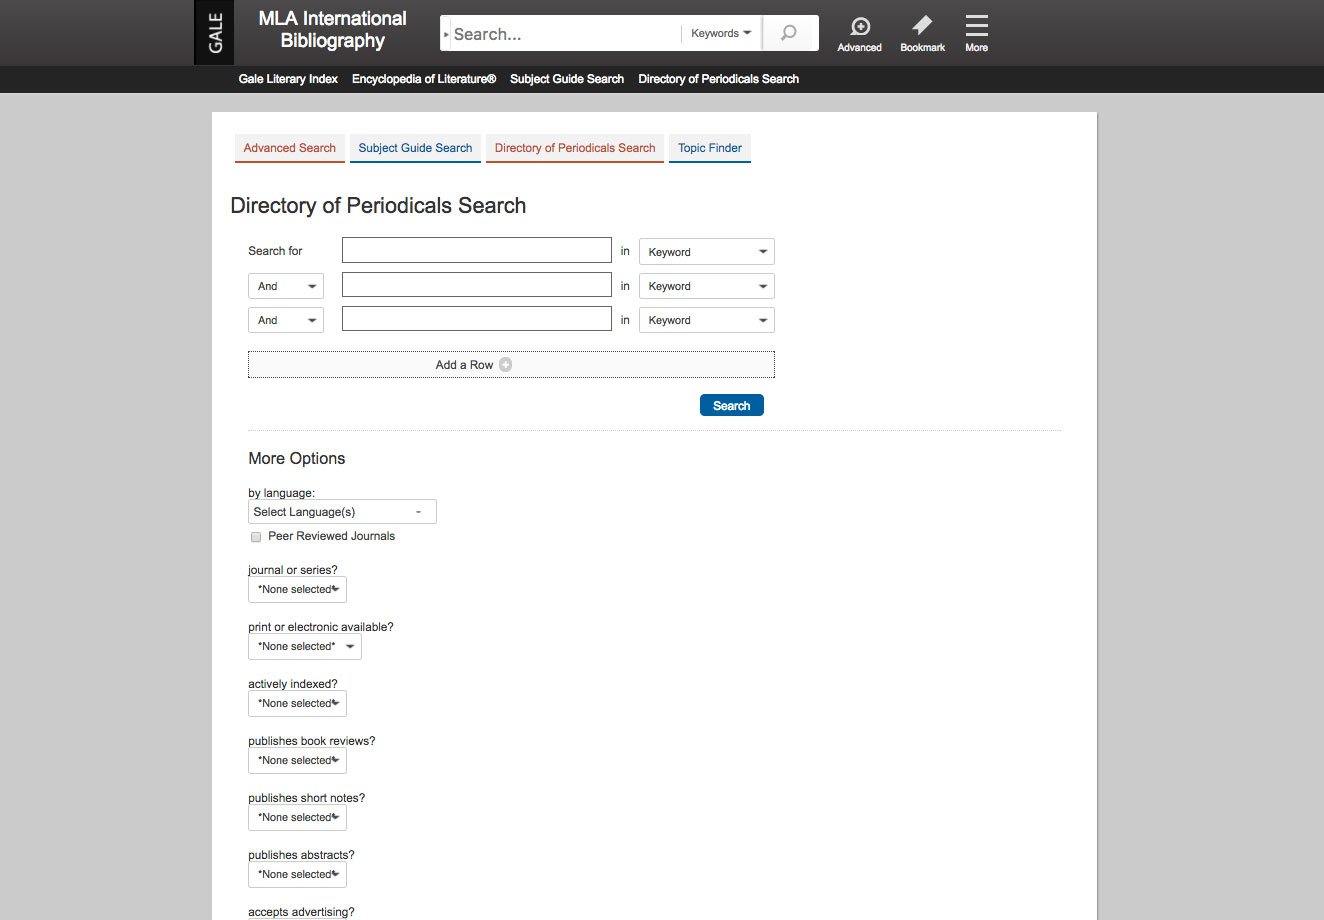Open the second row And operator dropdown
This screenshot has width=1324, height=920.
(286, 286)
